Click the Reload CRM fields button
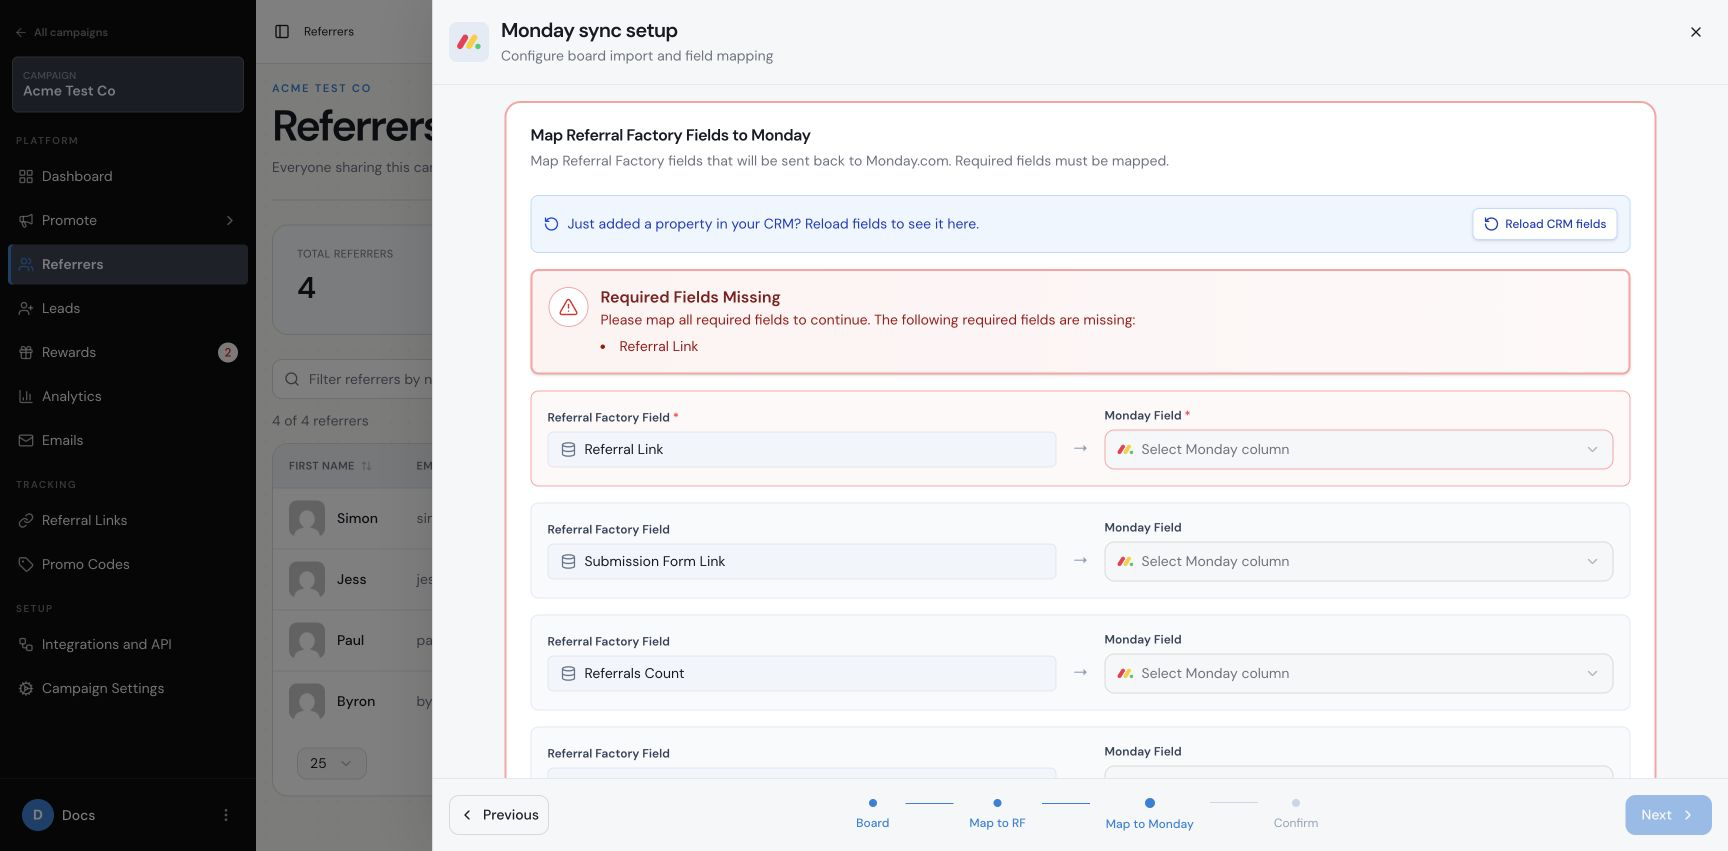Screen dimensions: 1728x851 [x=1544, y=224]
